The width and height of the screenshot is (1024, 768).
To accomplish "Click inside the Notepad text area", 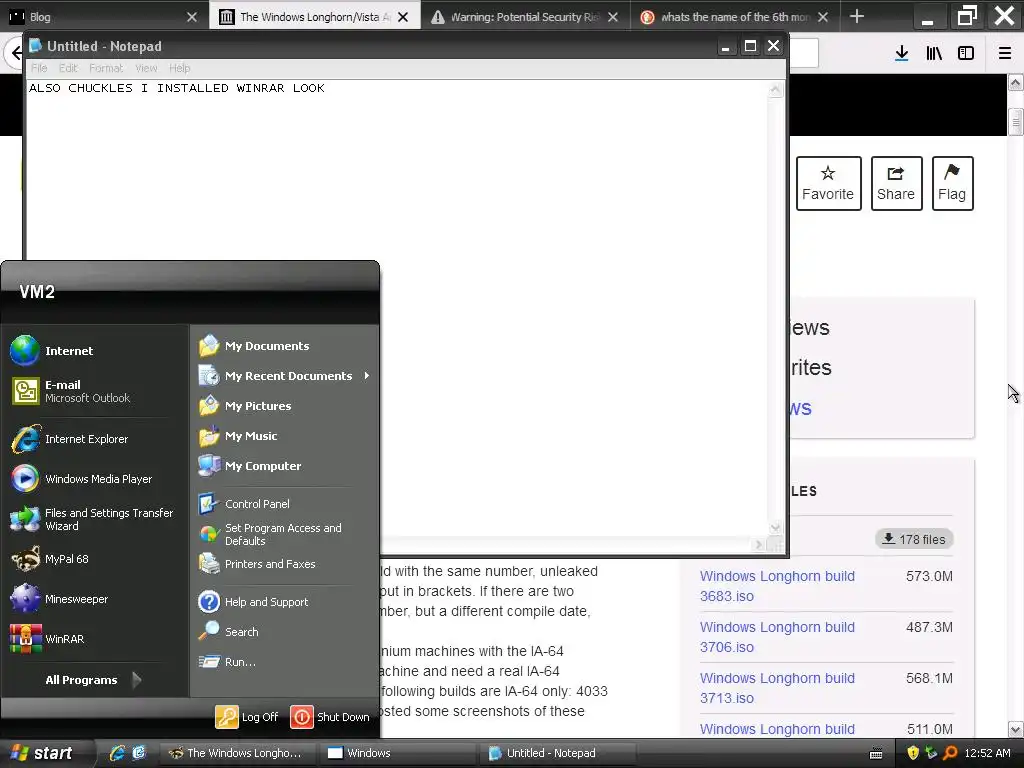I will 397,307.
